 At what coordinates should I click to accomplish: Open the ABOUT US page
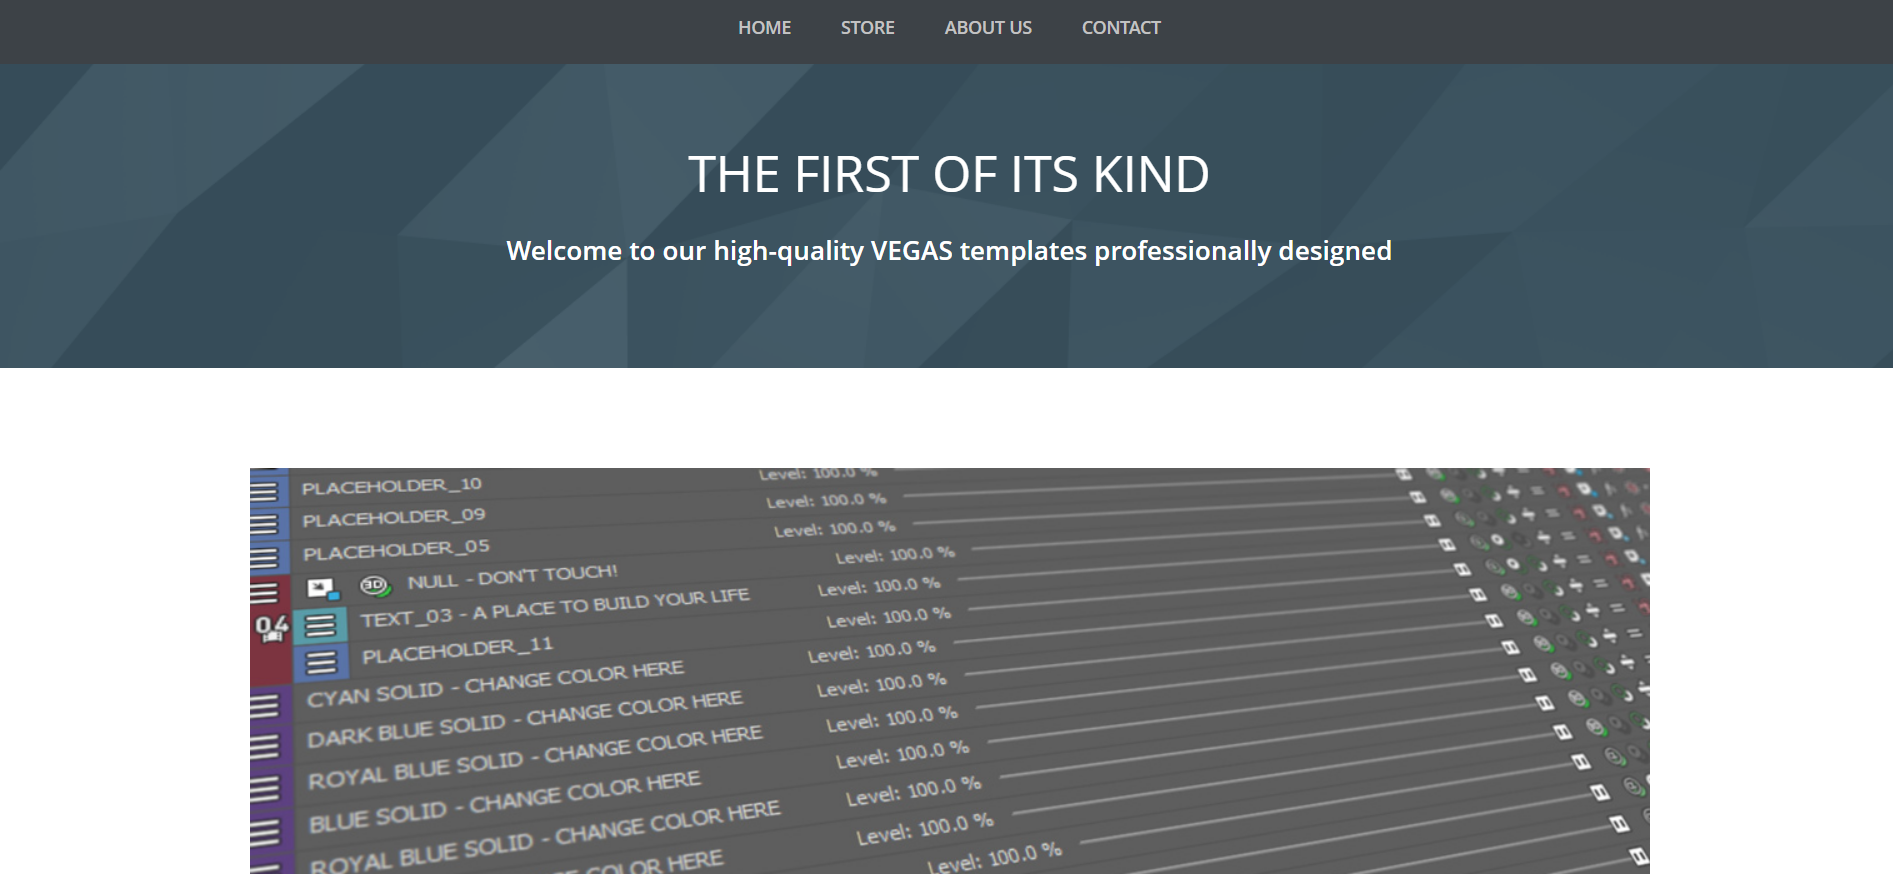pyautogui.click(x=987, y=28)
